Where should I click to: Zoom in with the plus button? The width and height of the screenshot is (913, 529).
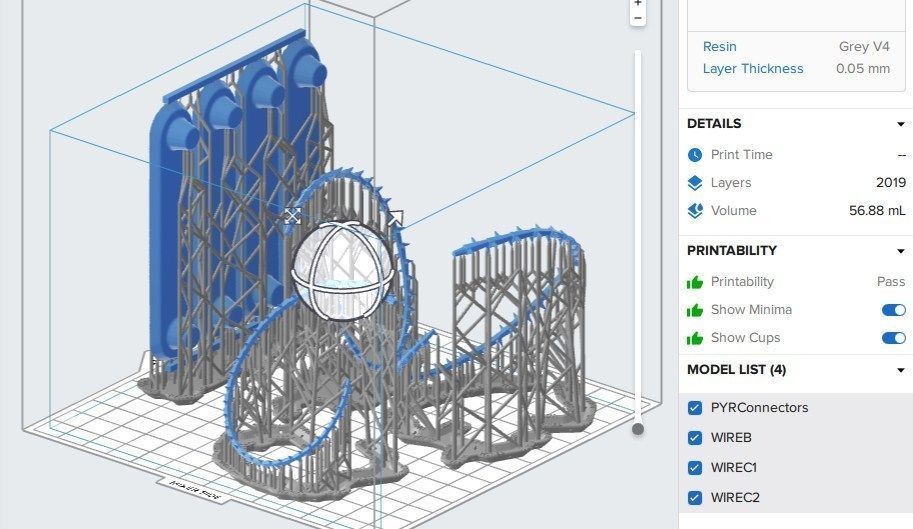tap(638, 3)
